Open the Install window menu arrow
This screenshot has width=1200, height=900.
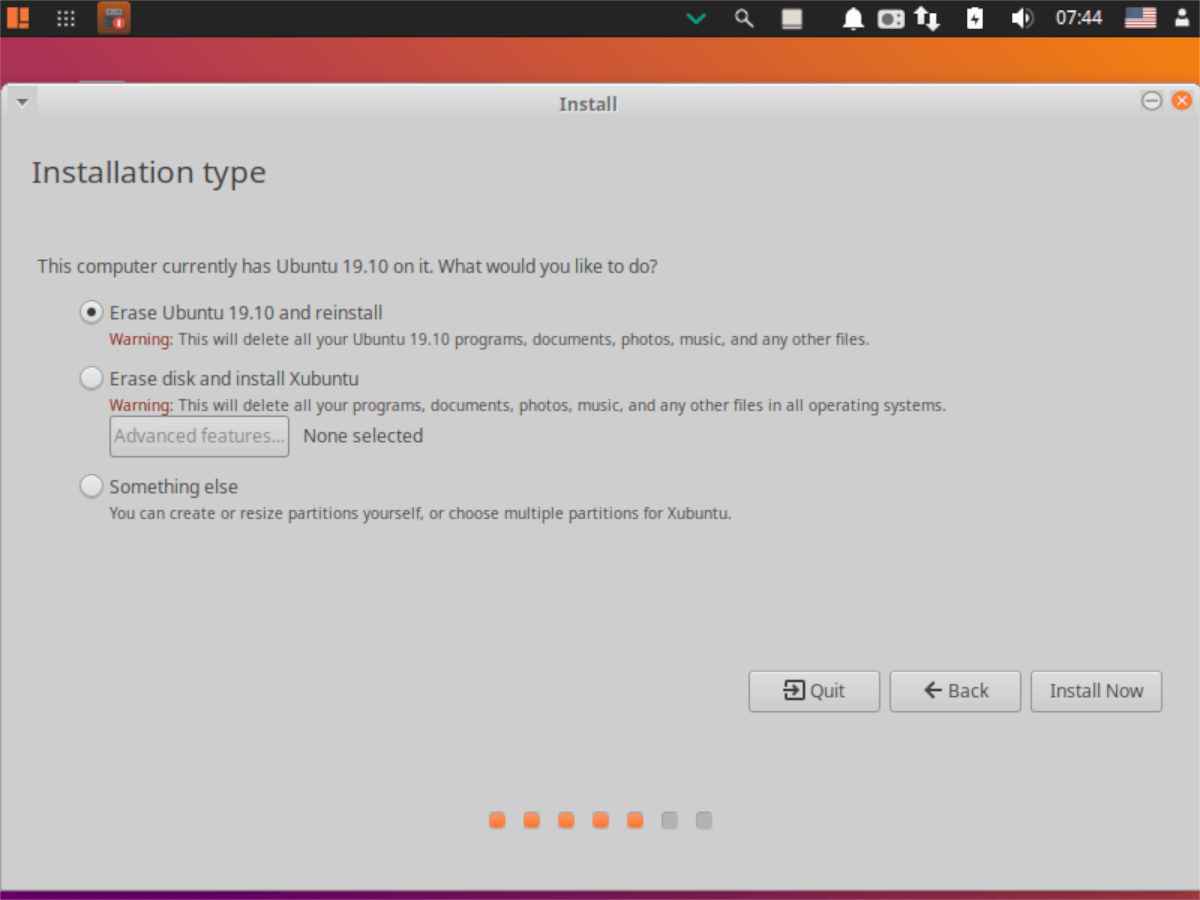tap(22, 102)
